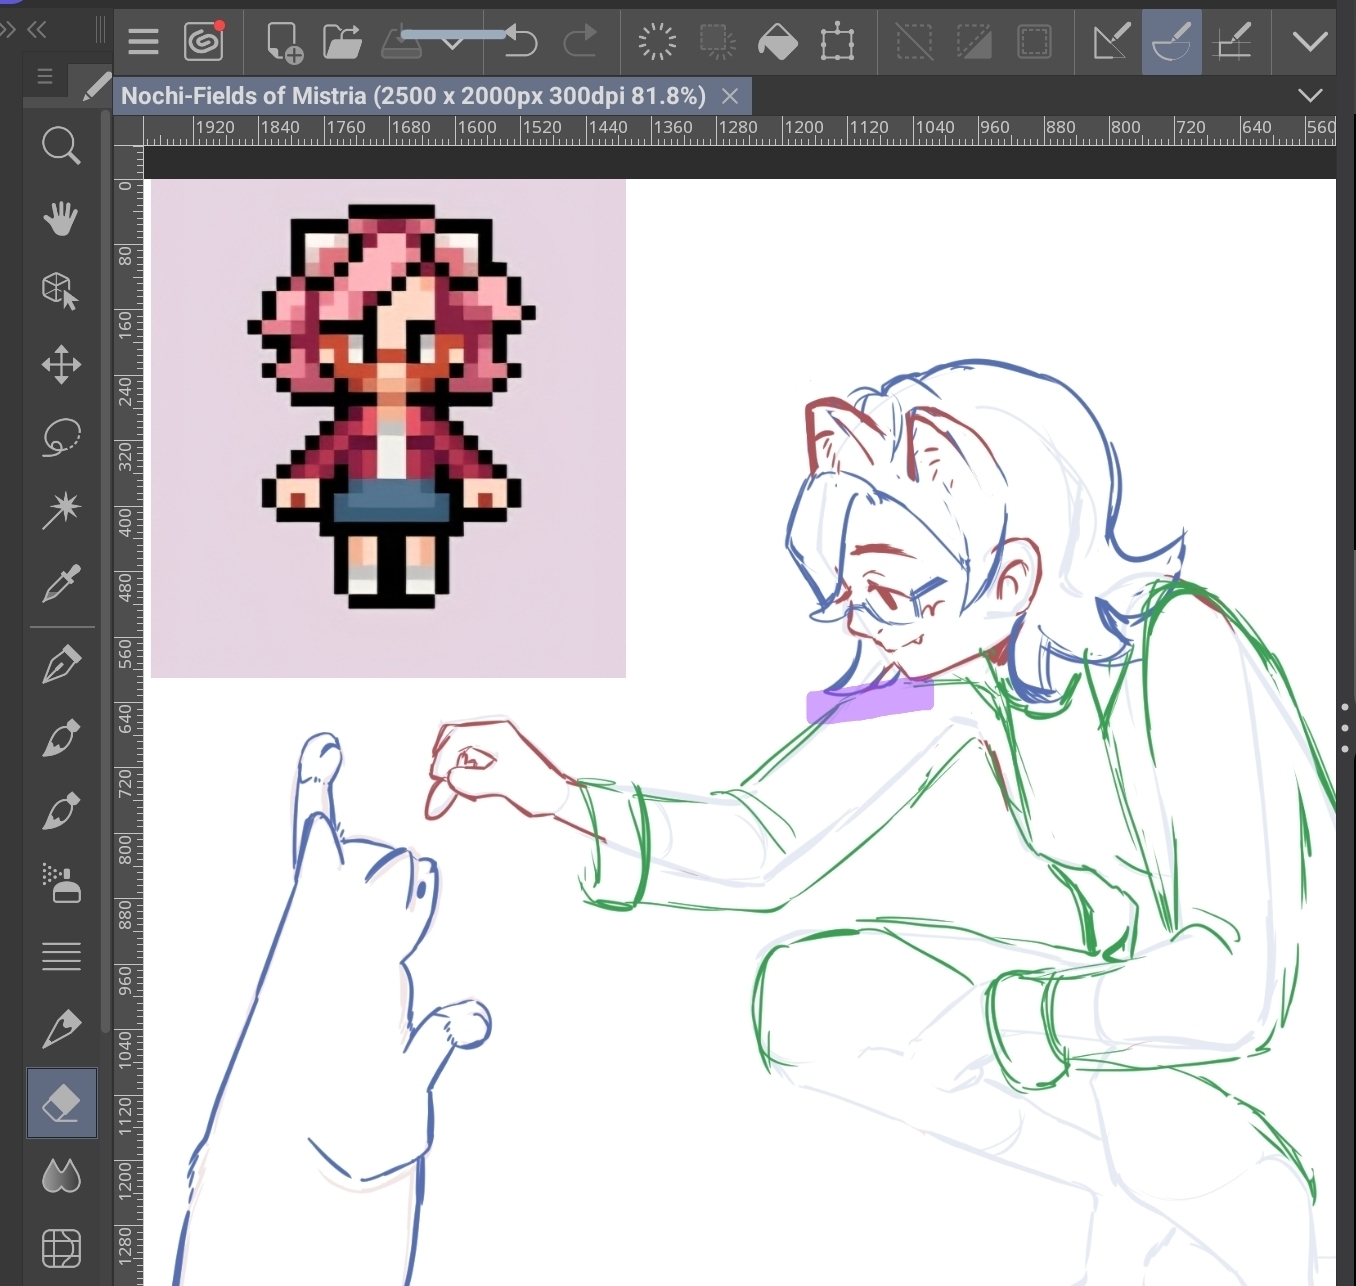Screen dimensions: 1356x1286
Task: Toggle Snap to Grid
Action: tap(1232, 42)
